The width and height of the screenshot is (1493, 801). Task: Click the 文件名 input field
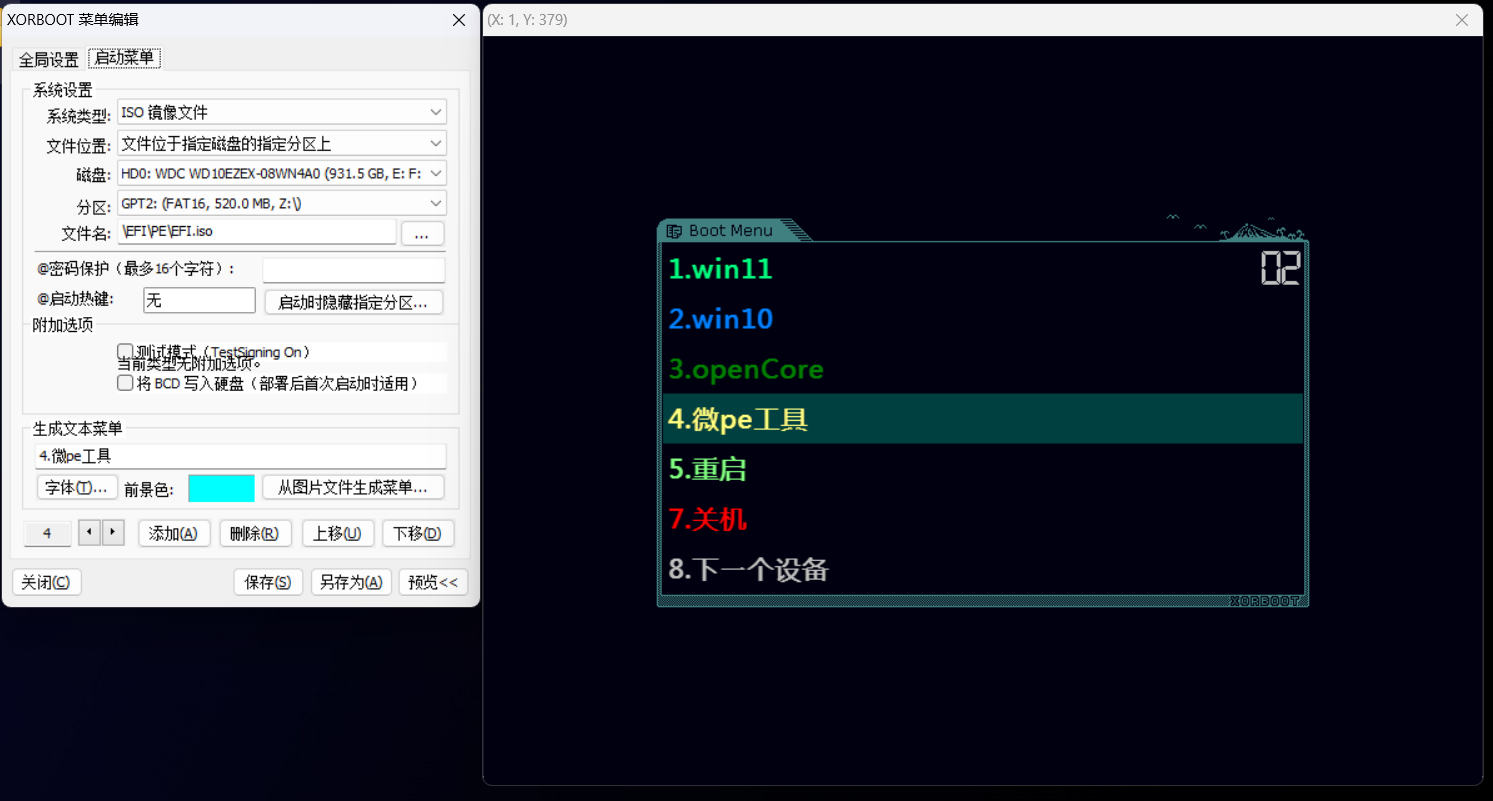click(256, 232)
